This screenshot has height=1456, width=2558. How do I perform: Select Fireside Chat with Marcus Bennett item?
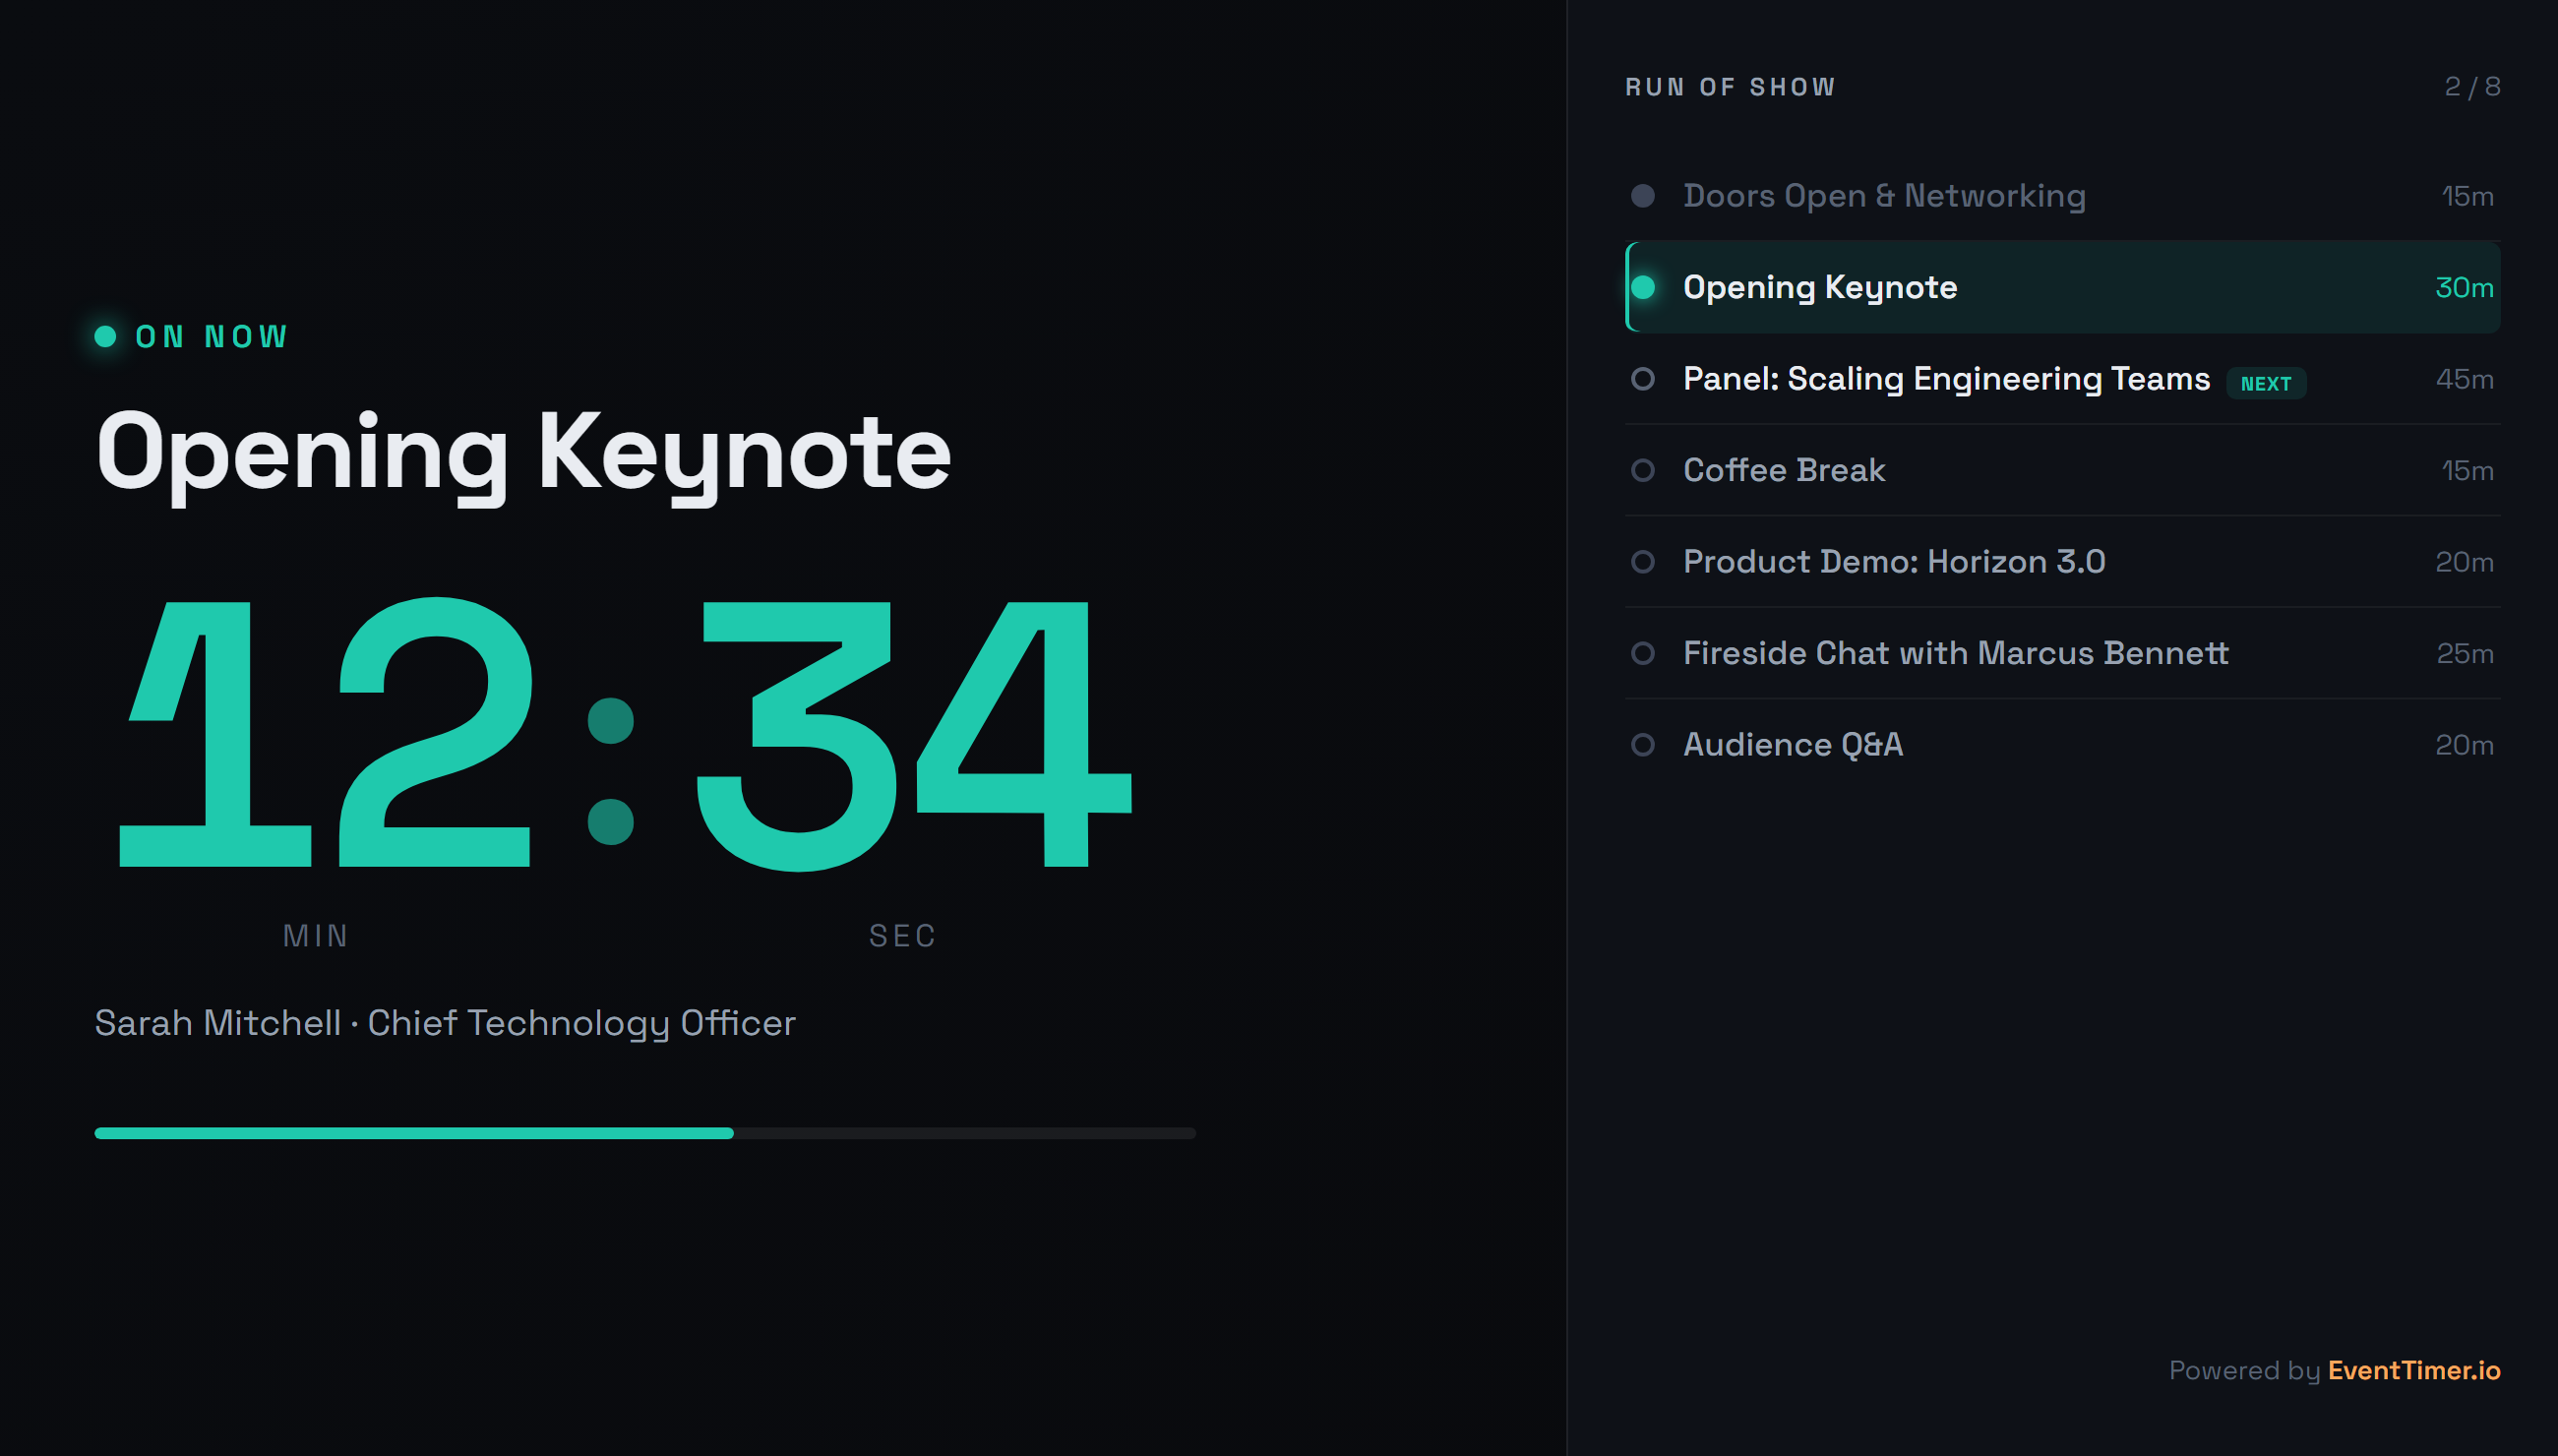click(2062, 653)
